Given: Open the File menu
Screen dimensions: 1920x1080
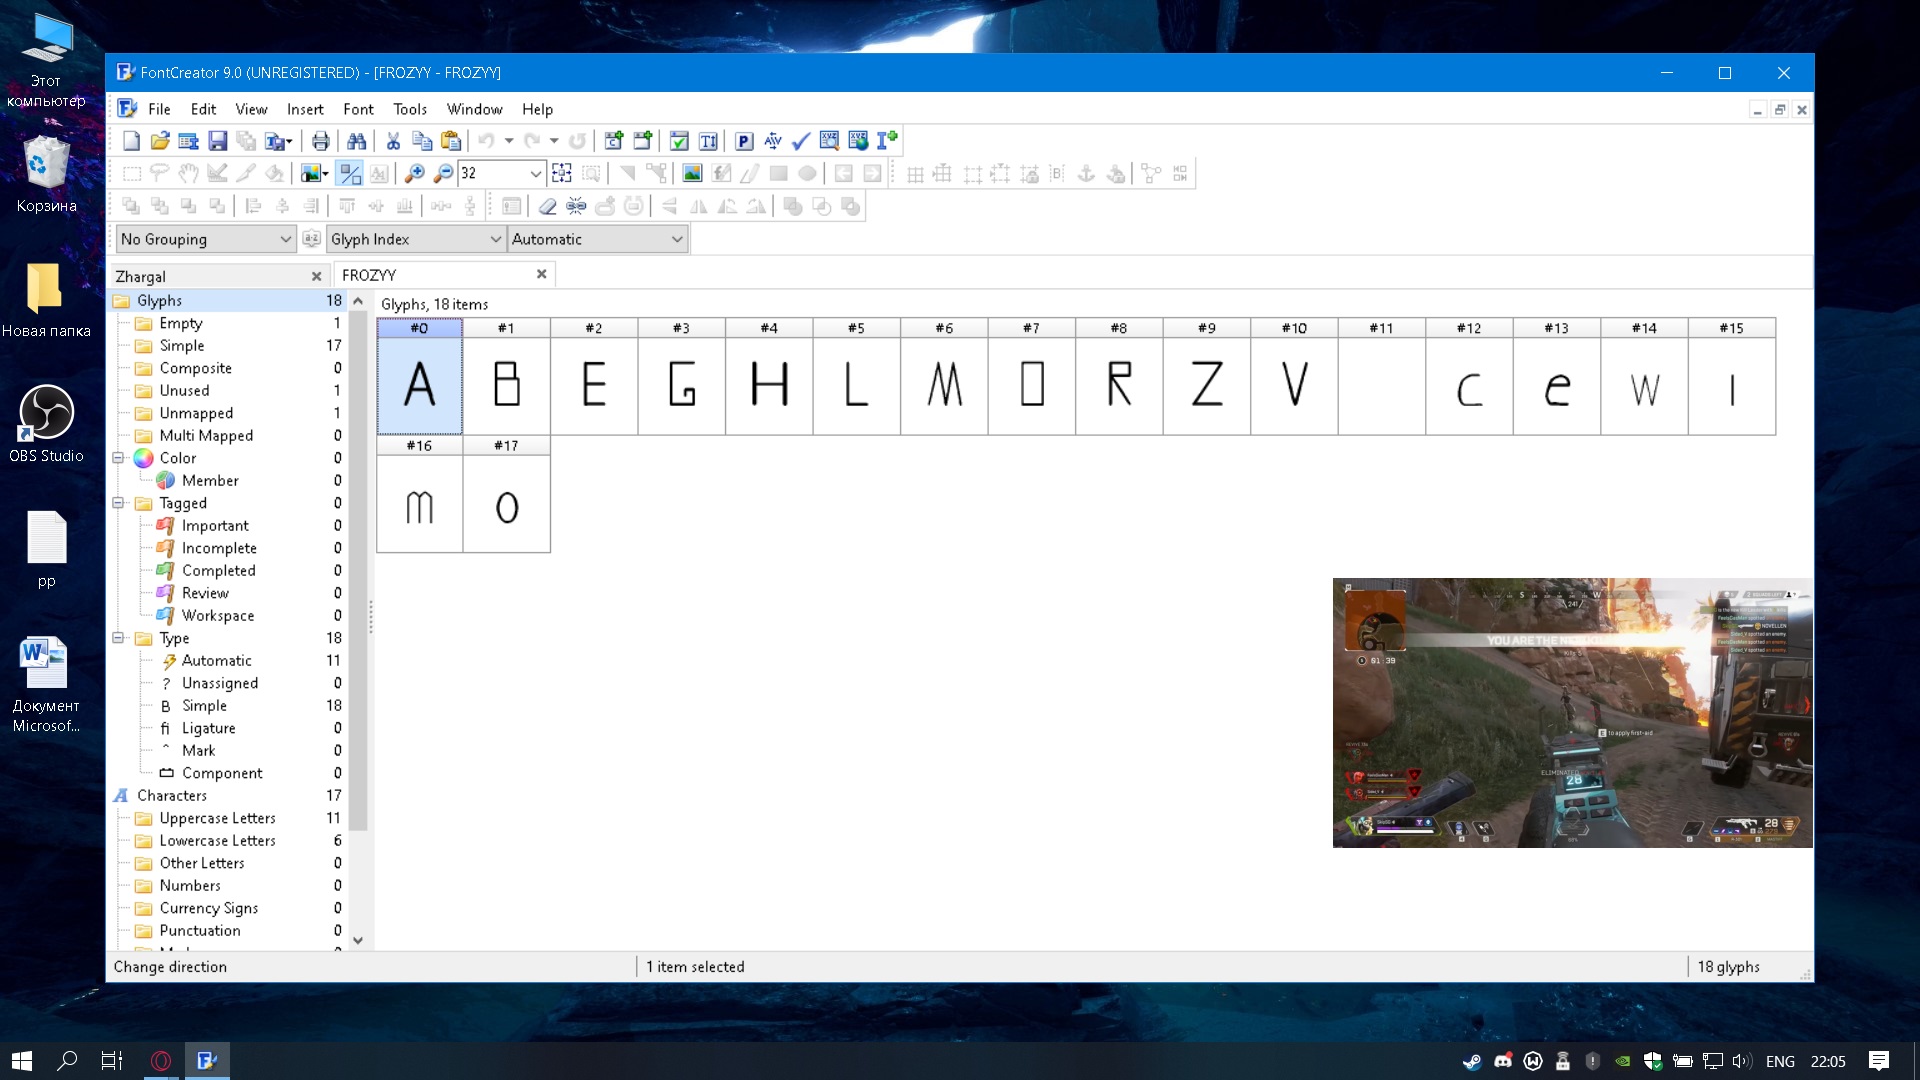Looking at the screenshot, I should [x=159, y=109].
